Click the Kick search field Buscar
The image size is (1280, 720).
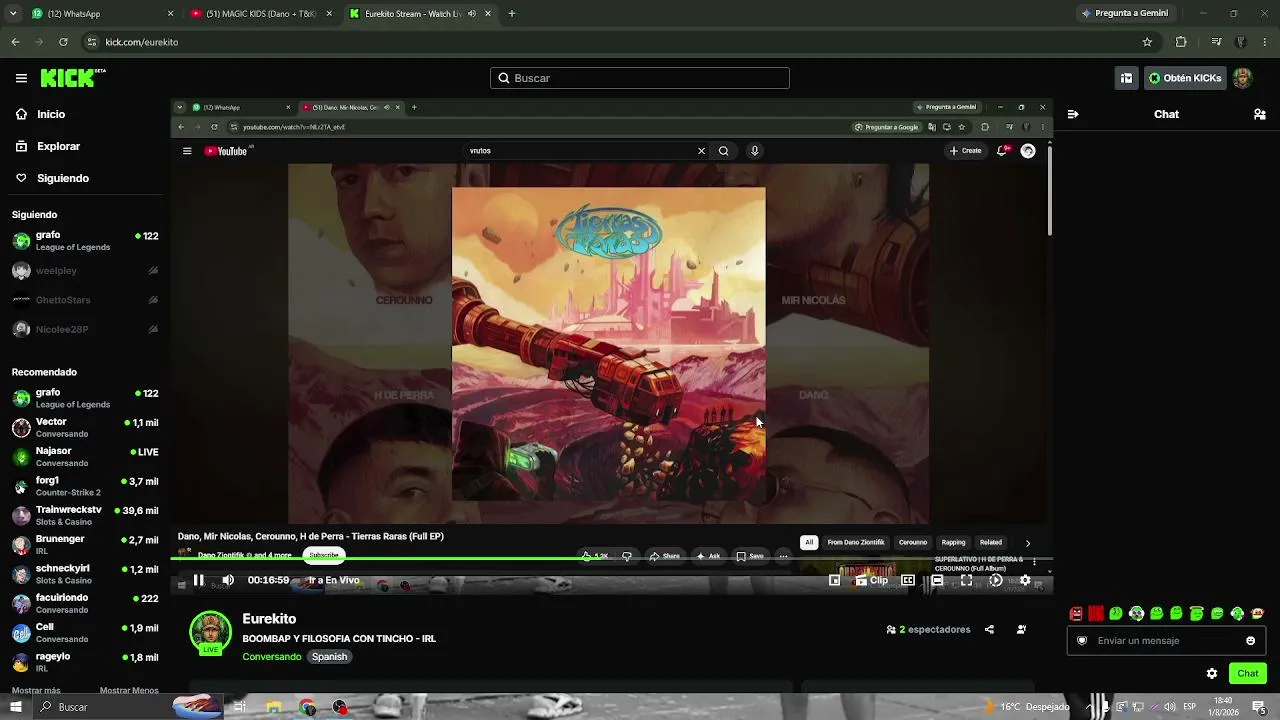click(x=640, y=78)
